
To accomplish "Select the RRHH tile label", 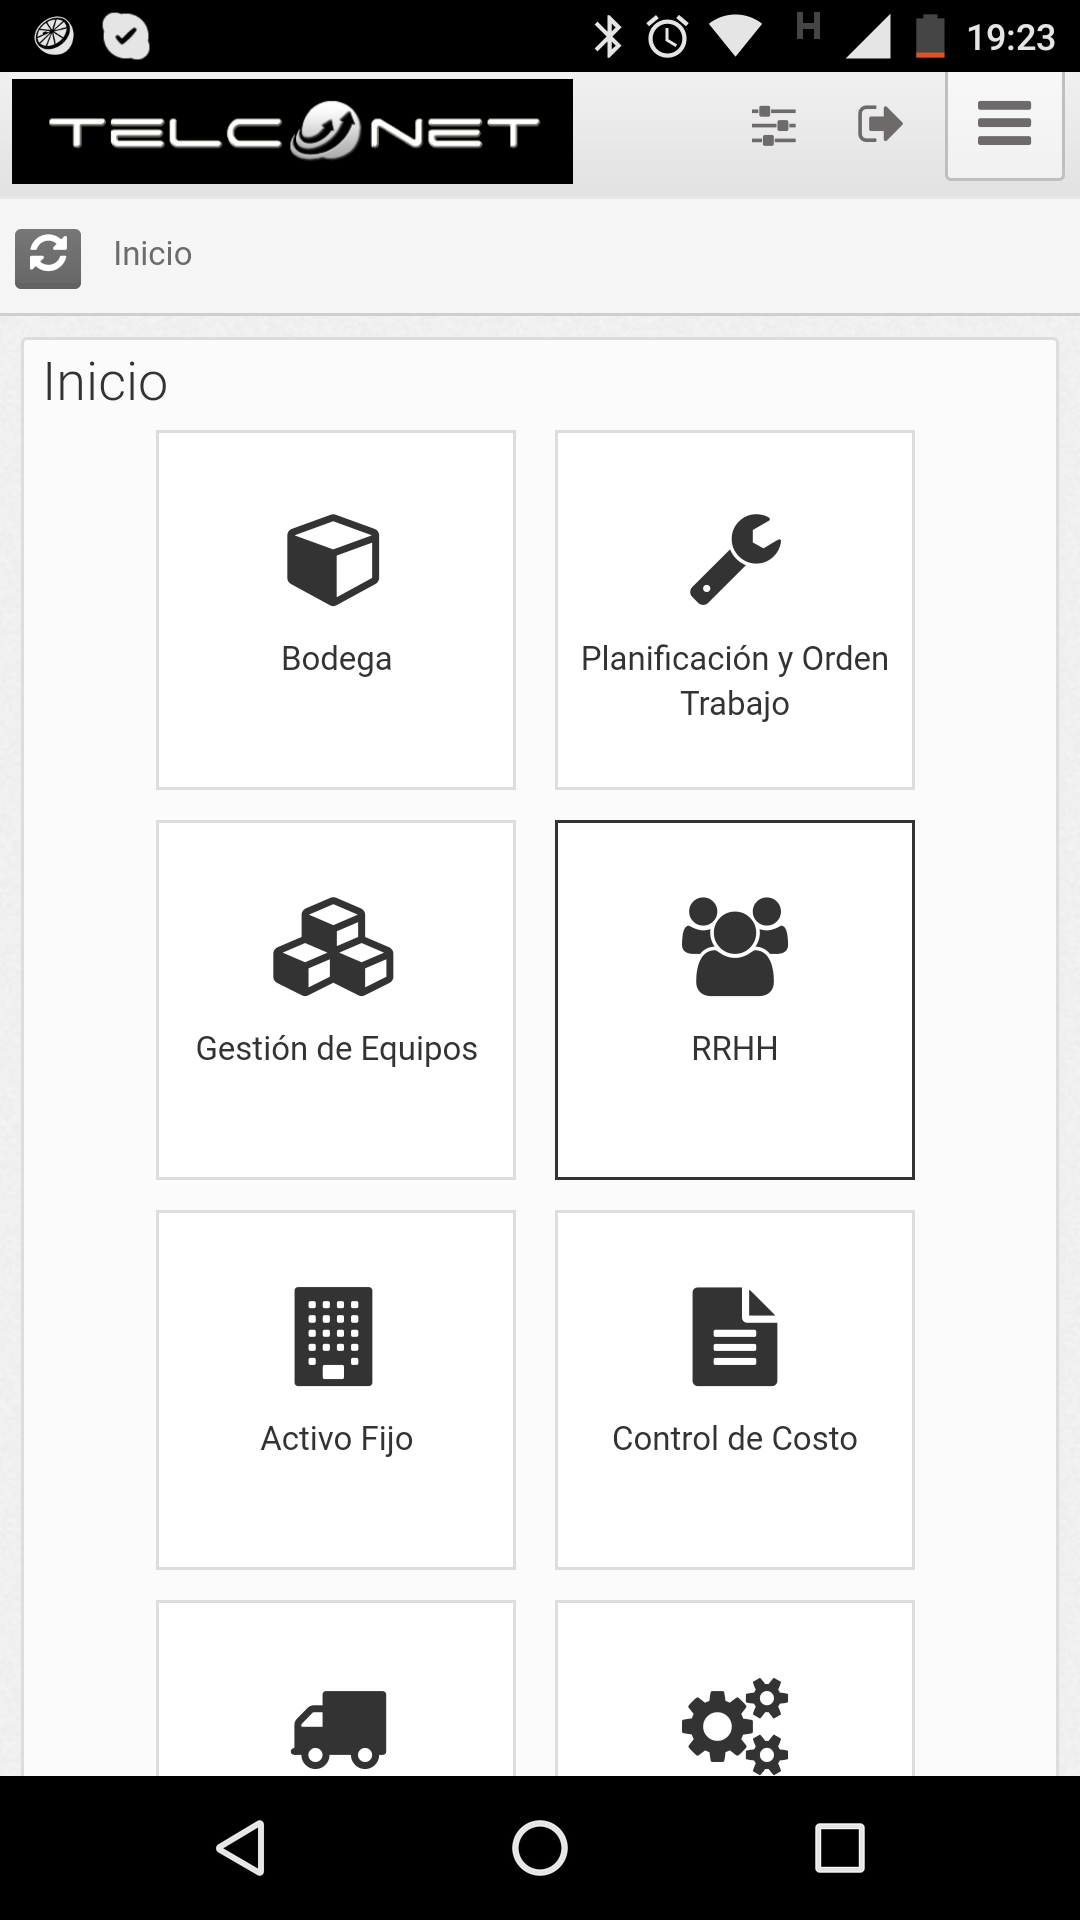I will pos(735,1049).
